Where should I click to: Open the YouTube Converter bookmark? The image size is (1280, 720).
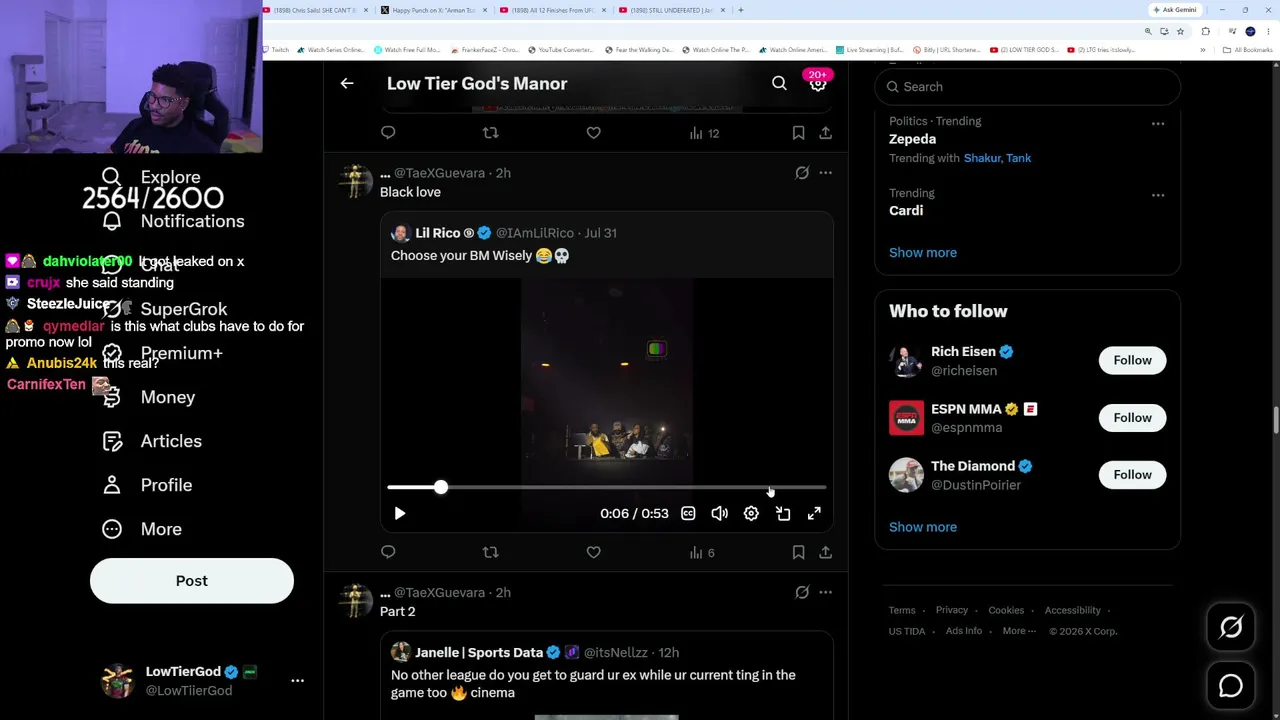[x=560, y=50]
